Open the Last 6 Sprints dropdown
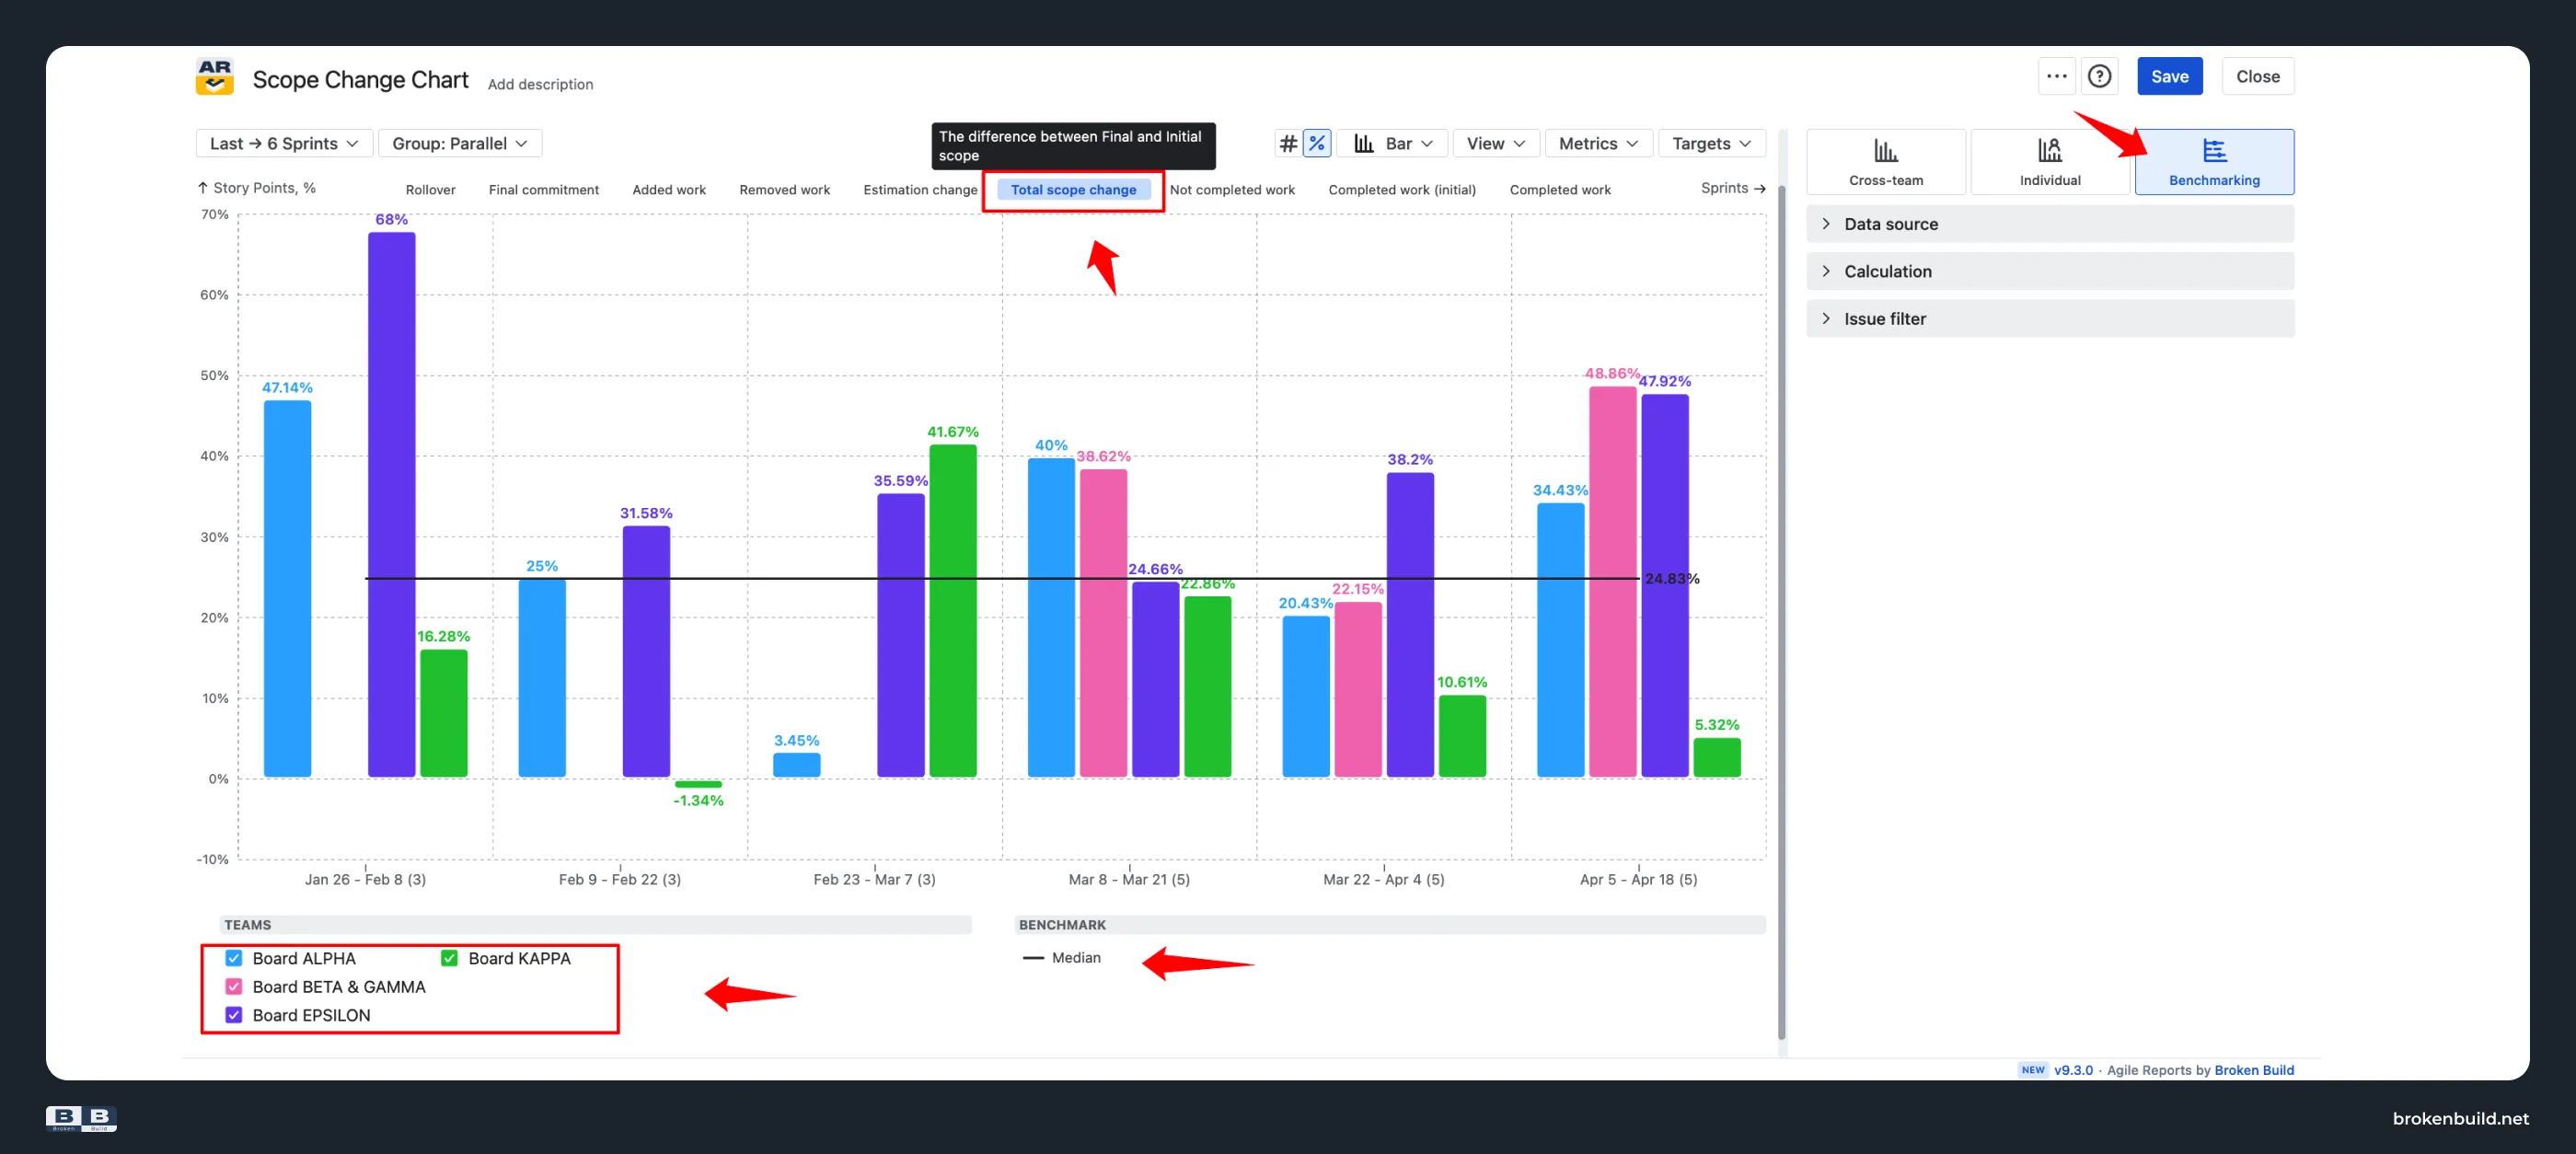This screenshot has height=1154, width=2576. tap(284, 143)
